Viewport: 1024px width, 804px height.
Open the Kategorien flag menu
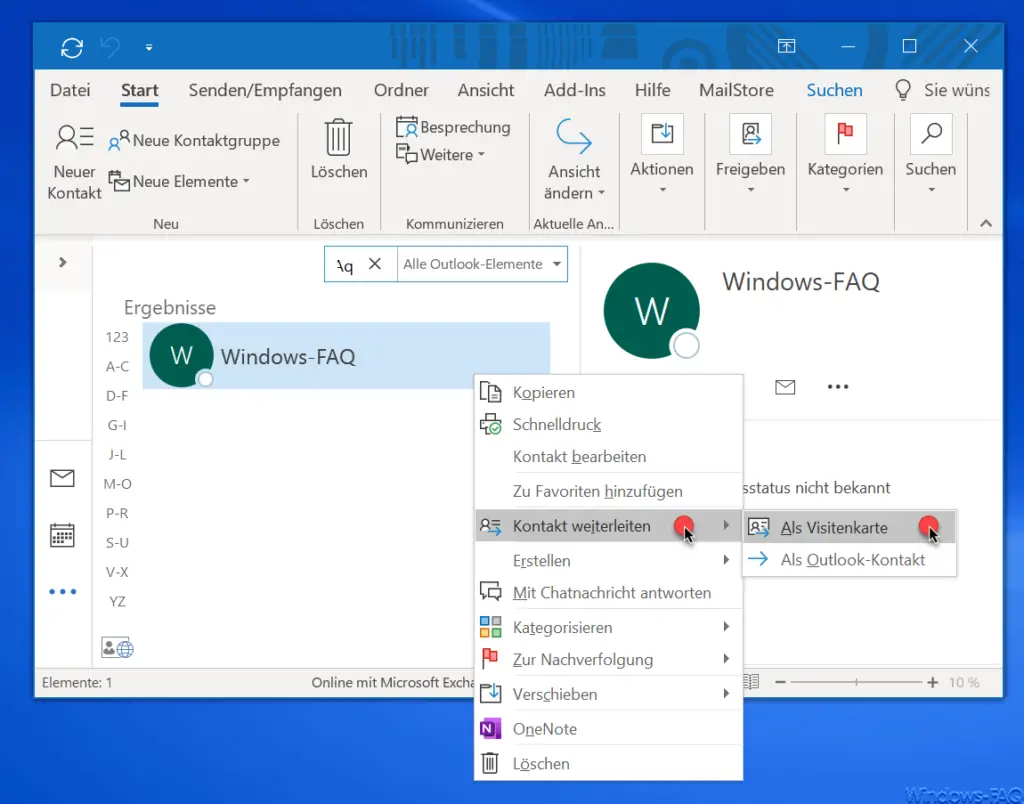coord(845,155)
